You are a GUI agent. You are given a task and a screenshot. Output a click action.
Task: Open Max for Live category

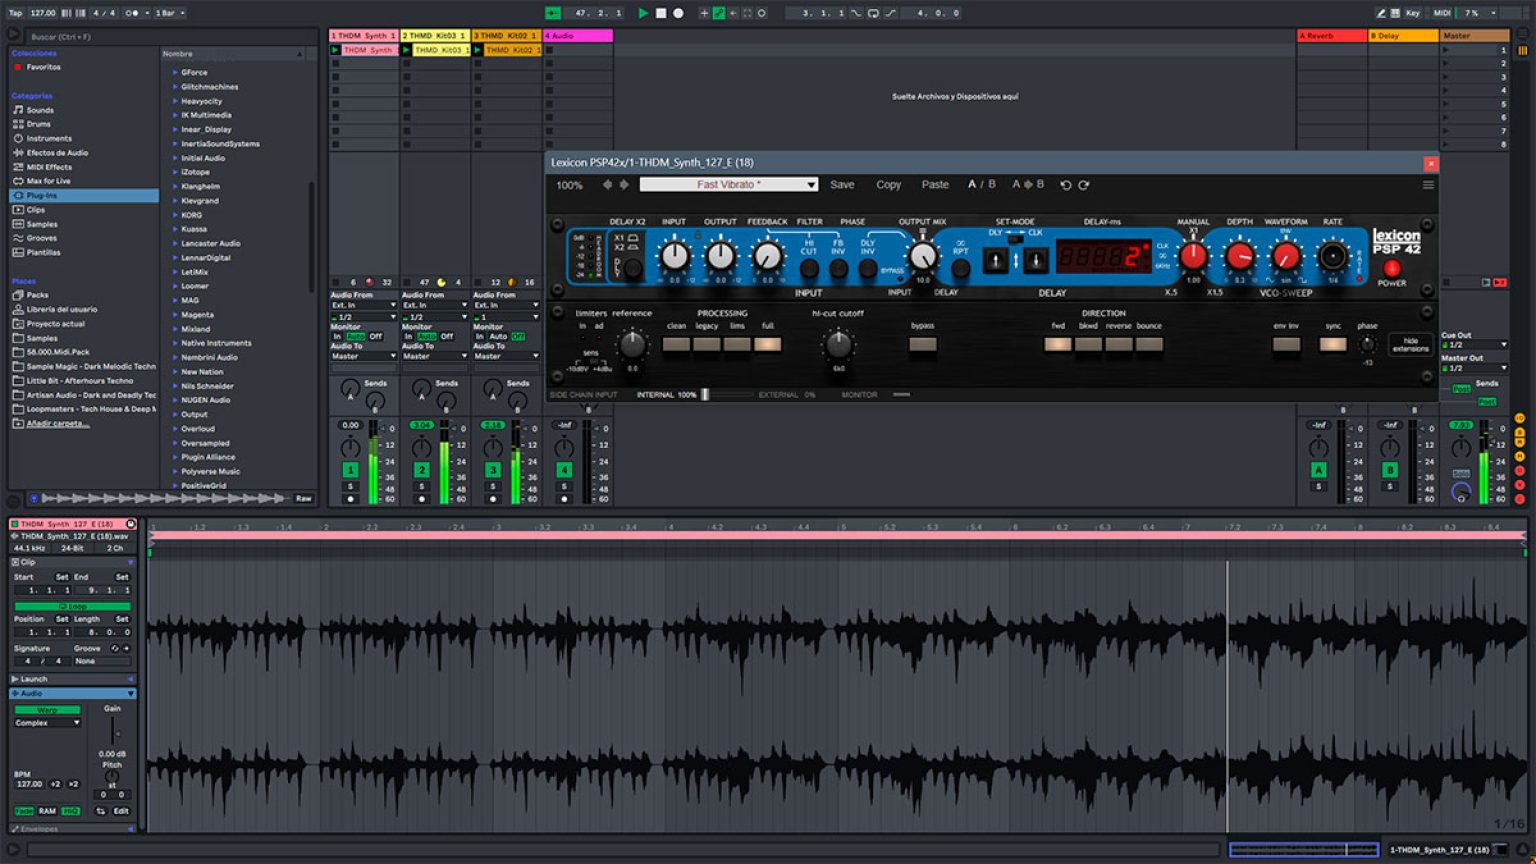pos(48,181)
